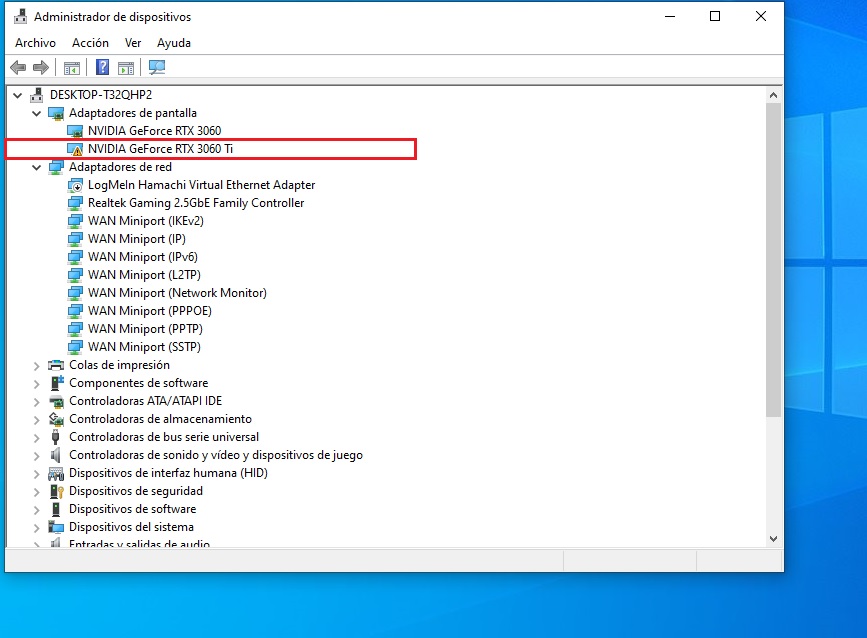Click the Controladoras de almacenamiento icon
The image size is (867, 638).
56,419
